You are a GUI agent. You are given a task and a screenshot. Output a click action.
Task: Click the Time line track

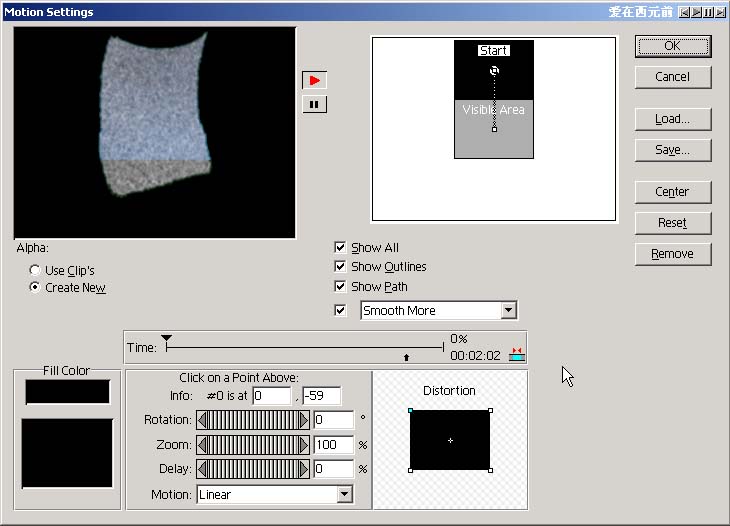click(x=305, y=347)
